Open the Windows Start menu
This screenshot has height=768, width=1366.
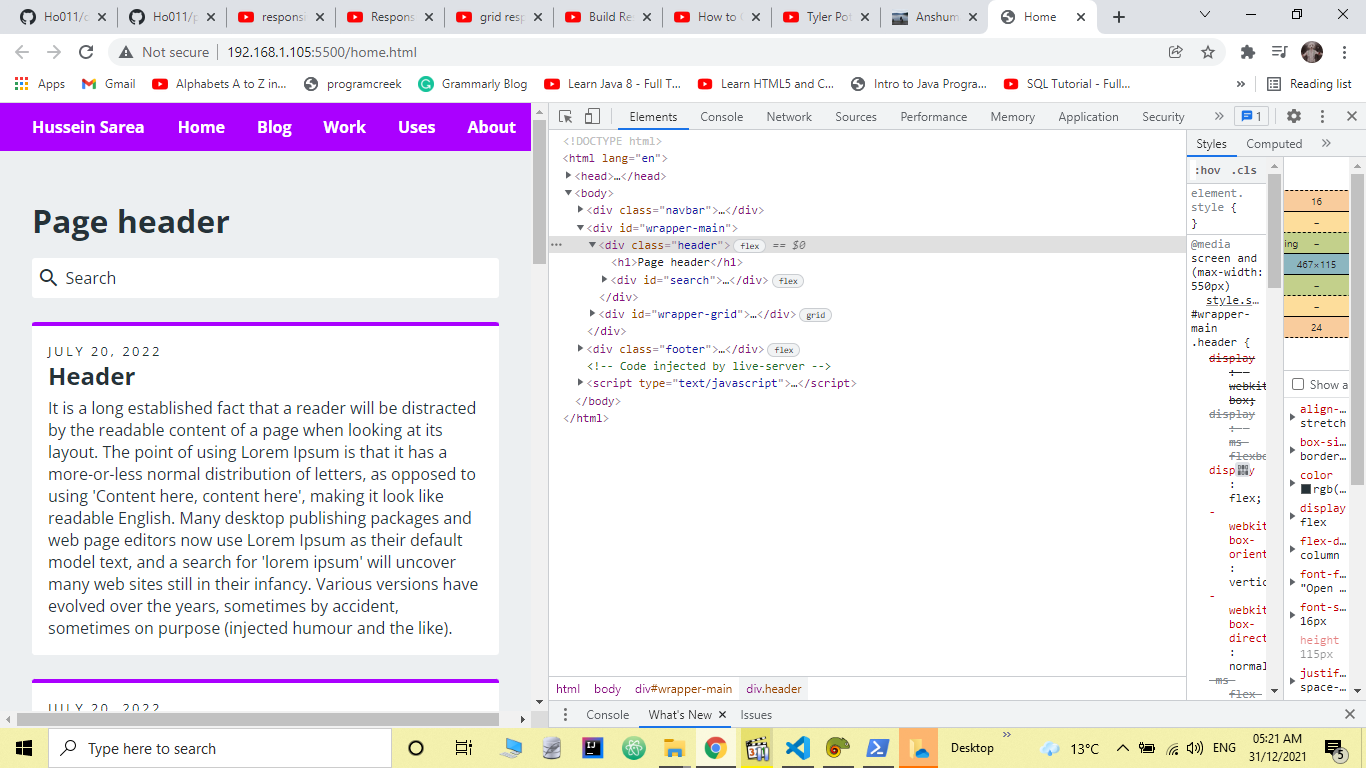pyautogui.click(x=24, y=748)
